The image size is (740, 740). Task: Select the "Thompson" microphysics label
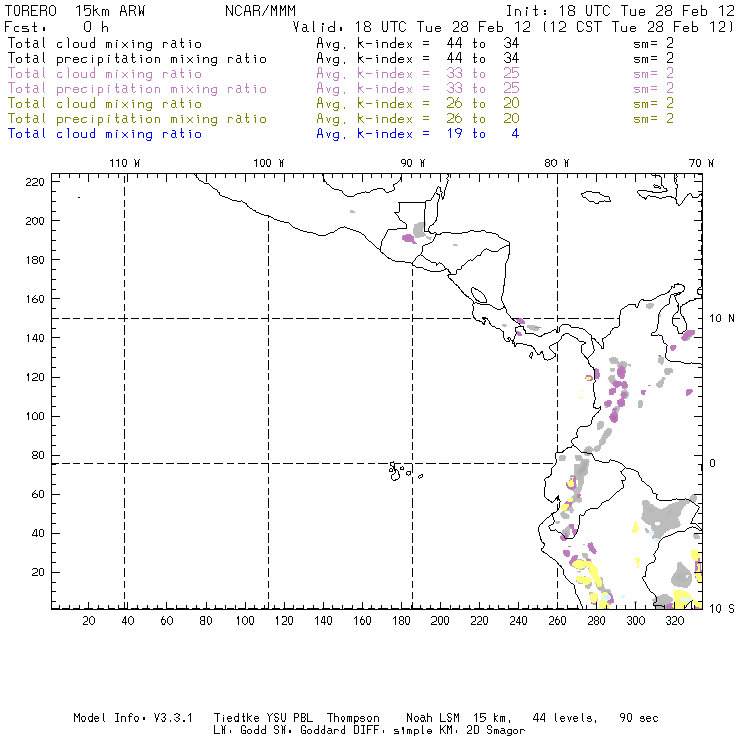353,718
